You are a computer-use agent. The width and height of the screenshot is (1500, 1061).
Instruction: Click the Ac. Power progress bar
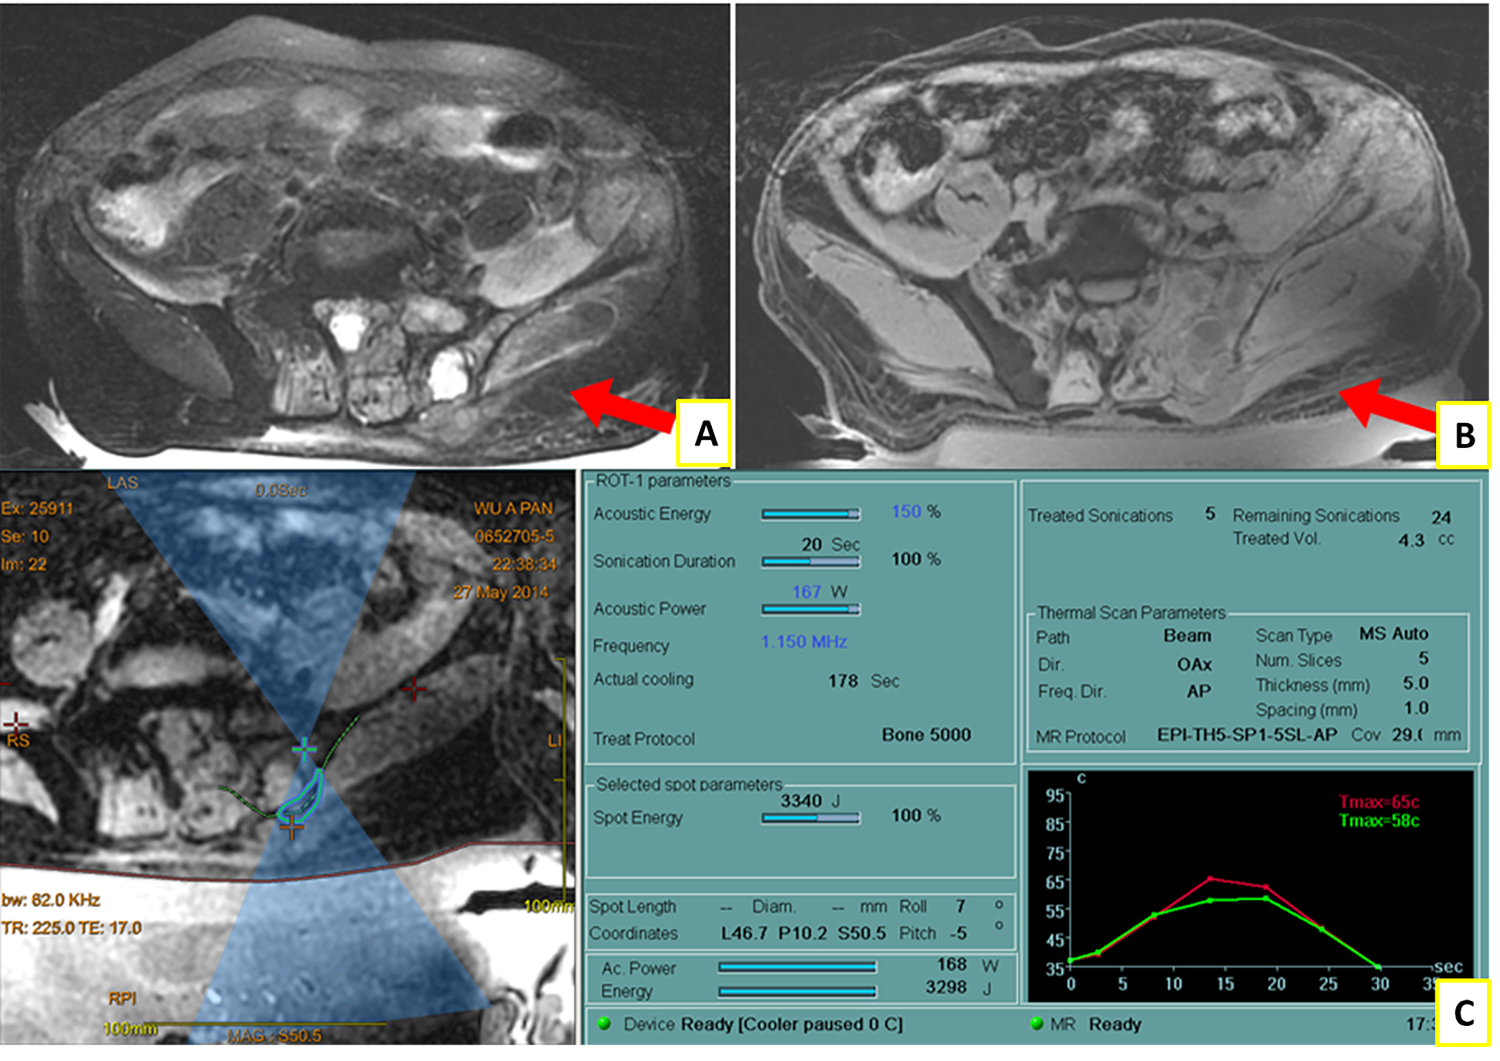pyautogui.click(x=797, y=967)
